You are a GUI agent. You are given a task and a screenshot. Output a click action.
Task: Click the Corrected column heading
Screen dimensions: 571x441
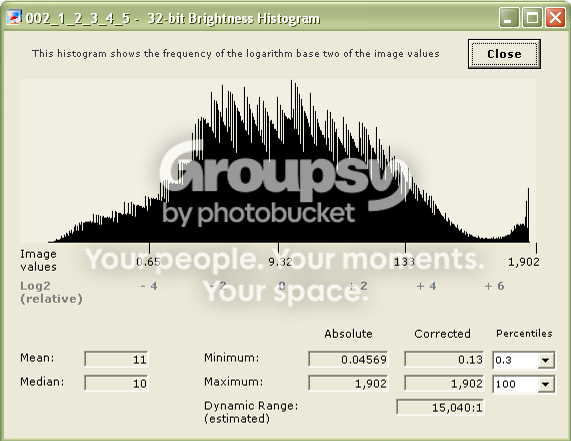[x=442, y=334]
